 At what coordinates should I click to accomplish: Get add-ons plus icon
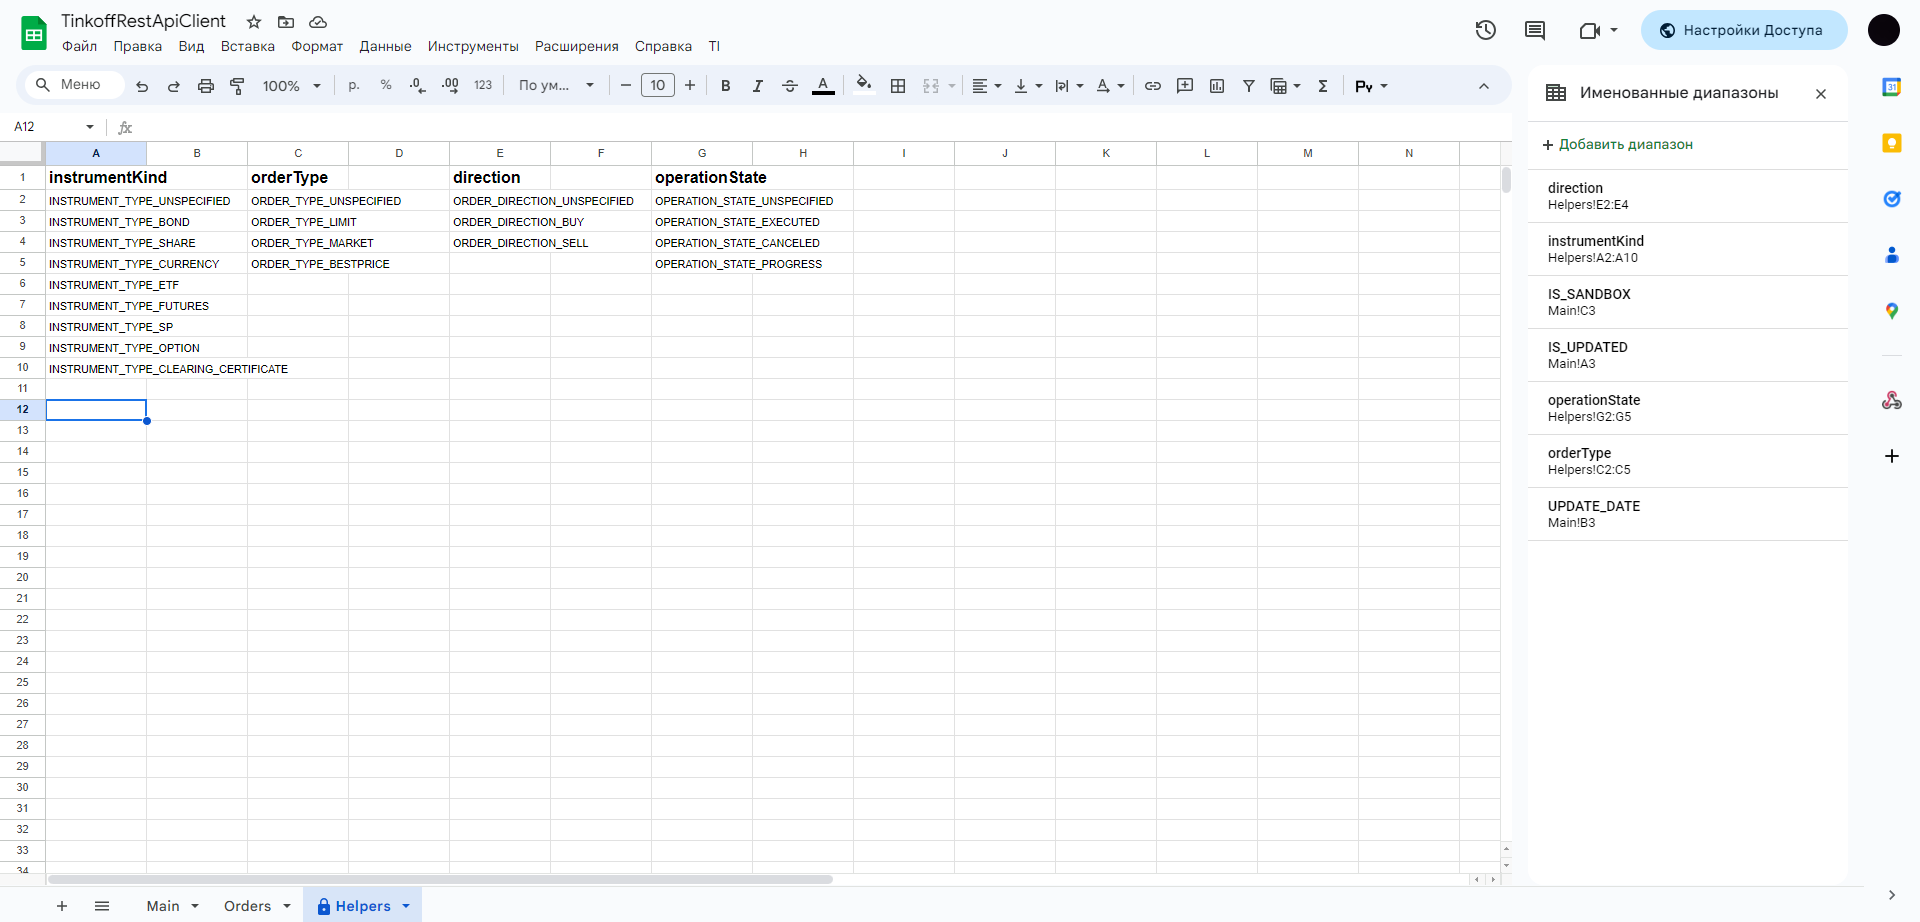(1892, 456)
